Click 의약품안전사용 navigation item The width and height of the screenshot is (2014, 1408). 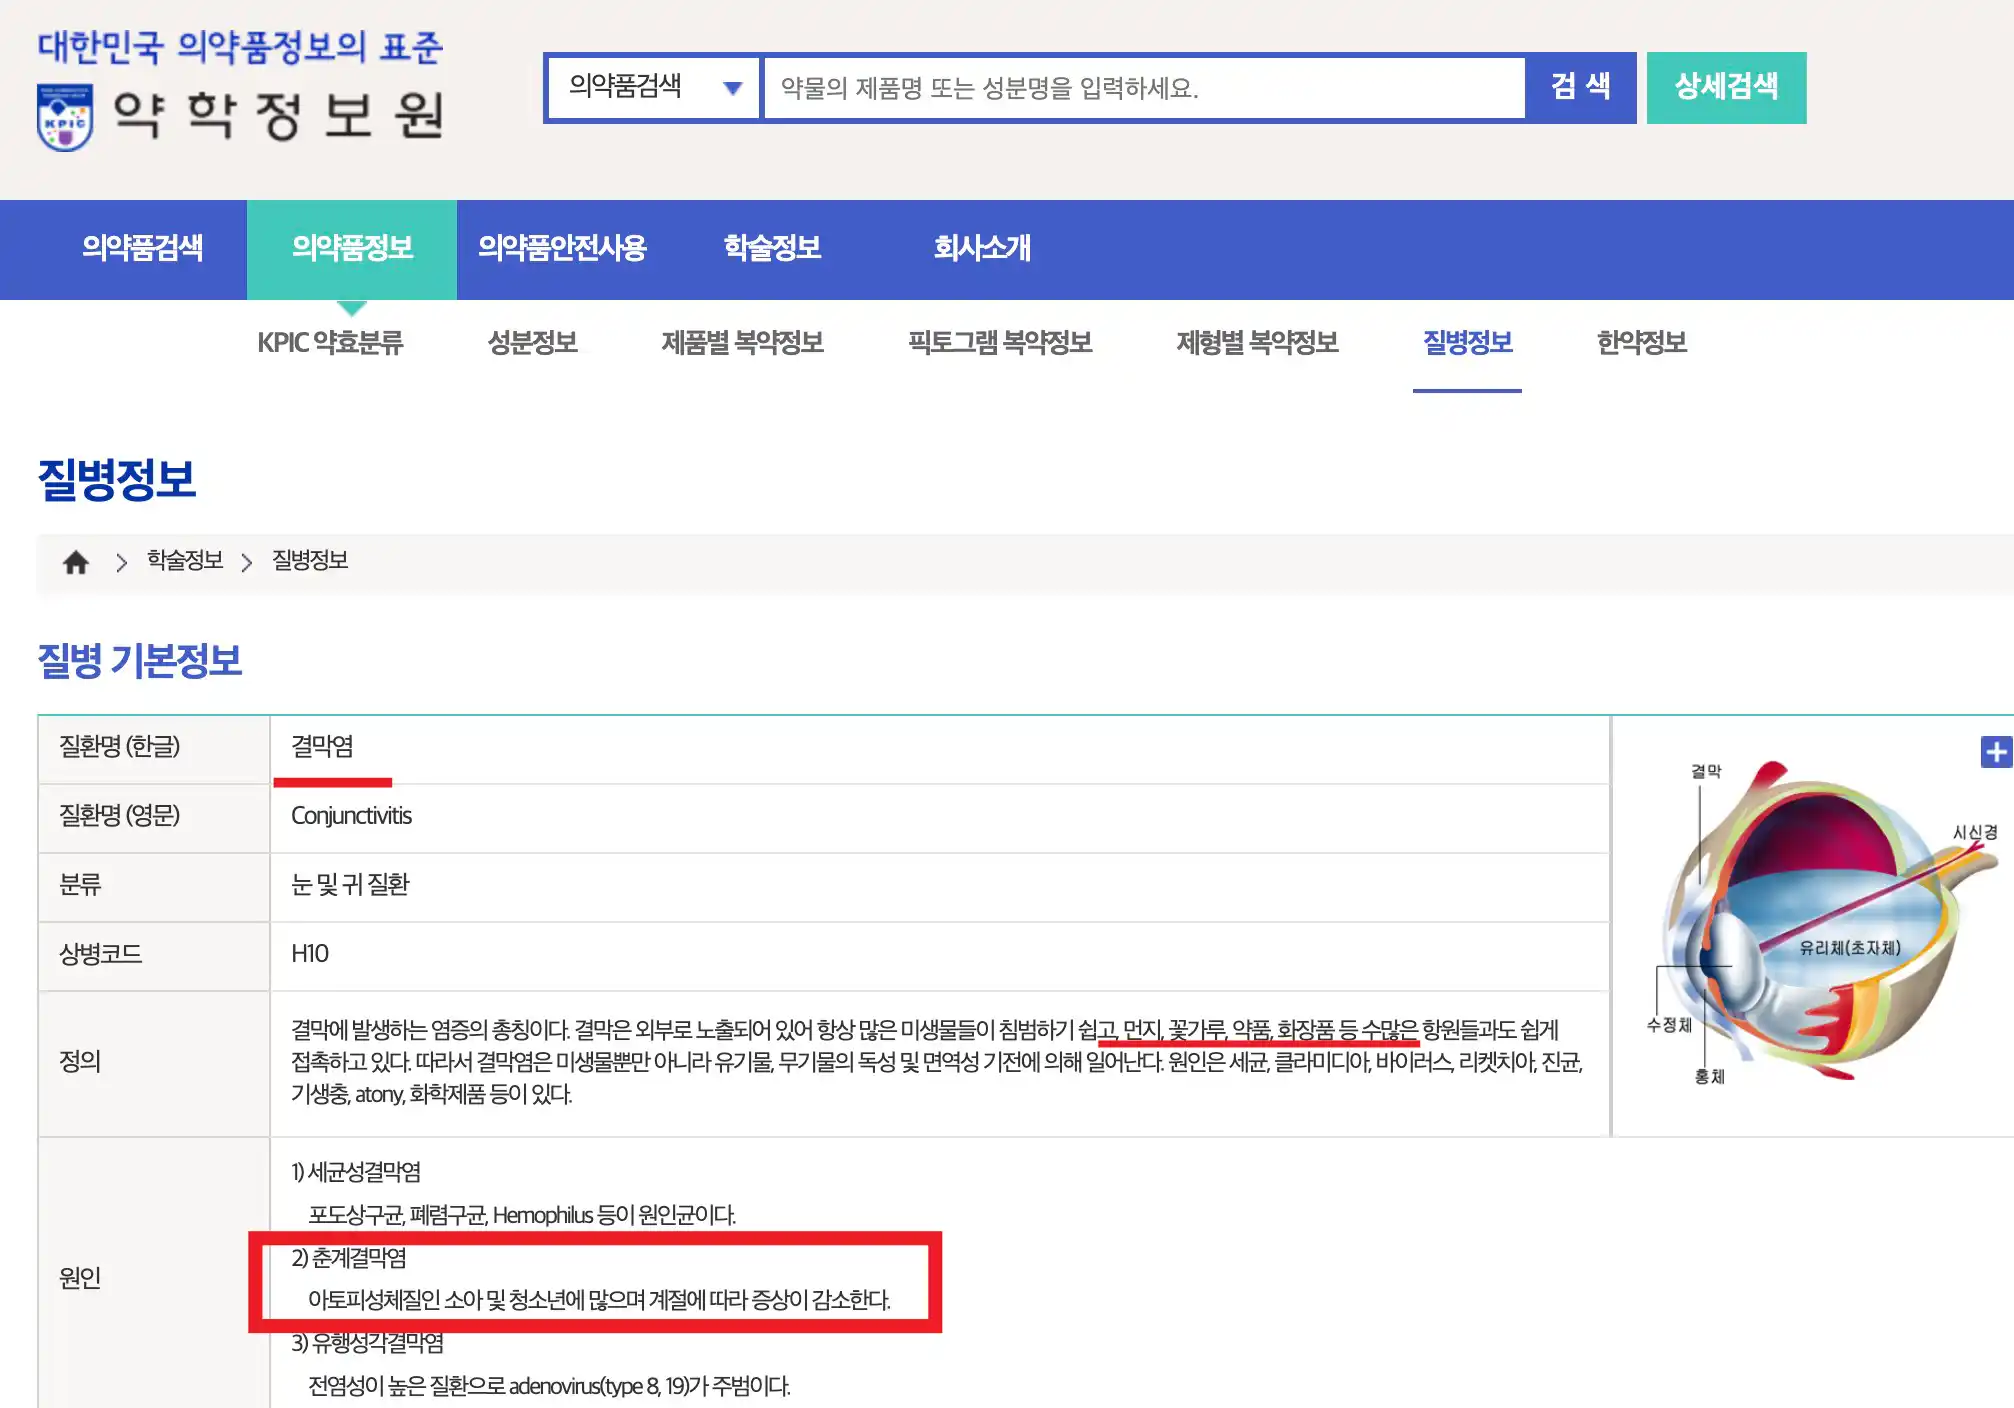(x=565, y=249)
